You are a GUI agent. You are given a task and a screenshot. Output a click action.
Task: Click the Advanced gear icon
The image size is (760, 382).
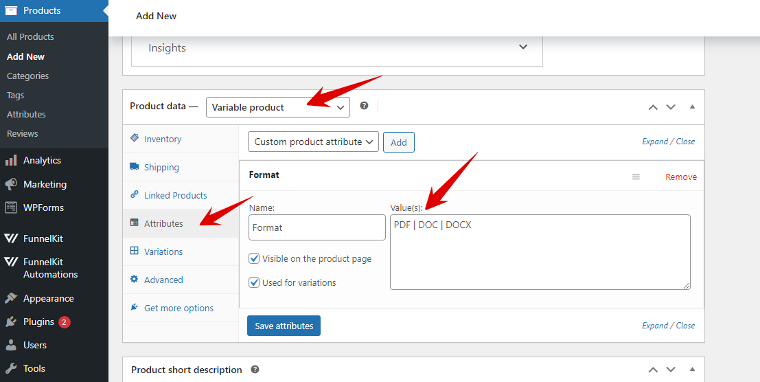click(x=135, y=279)
